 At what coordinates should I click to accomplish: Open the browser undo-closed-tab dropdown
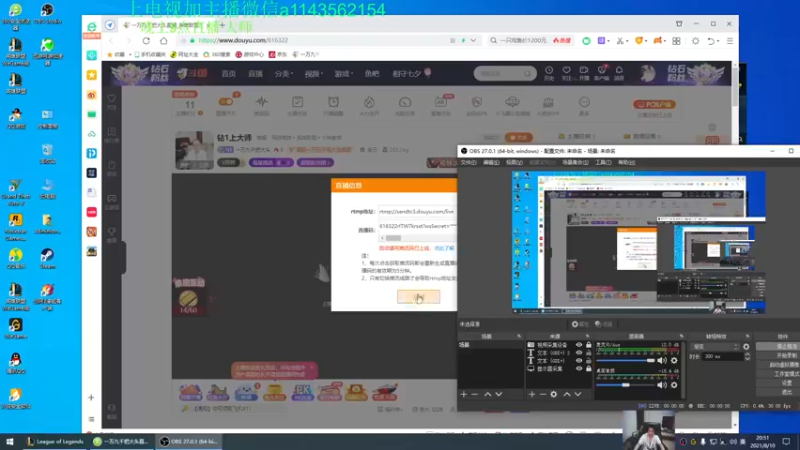(x=712, y=41)
